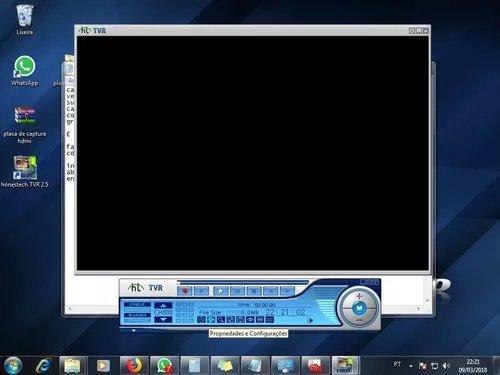The image size is (500, 375).
Task: Start recording with the red record button
Action: point(185,291)
